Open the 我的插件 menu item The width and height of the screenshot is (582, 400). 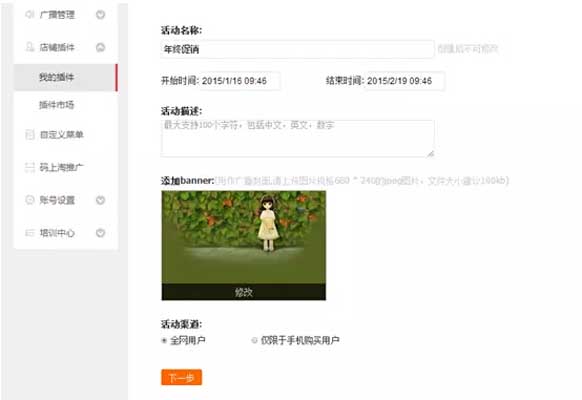coord(66,77)
